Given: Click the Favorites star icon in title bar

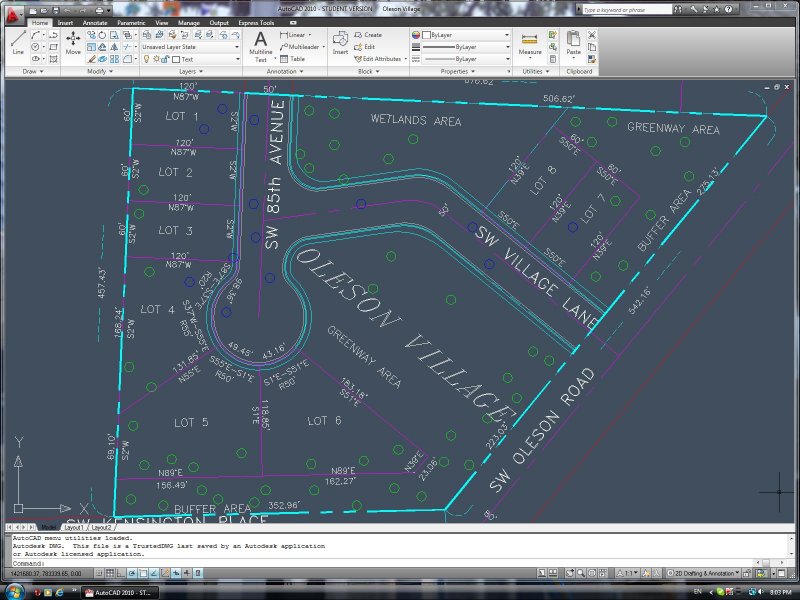Looking at the screenshot, I should point(717,9).
